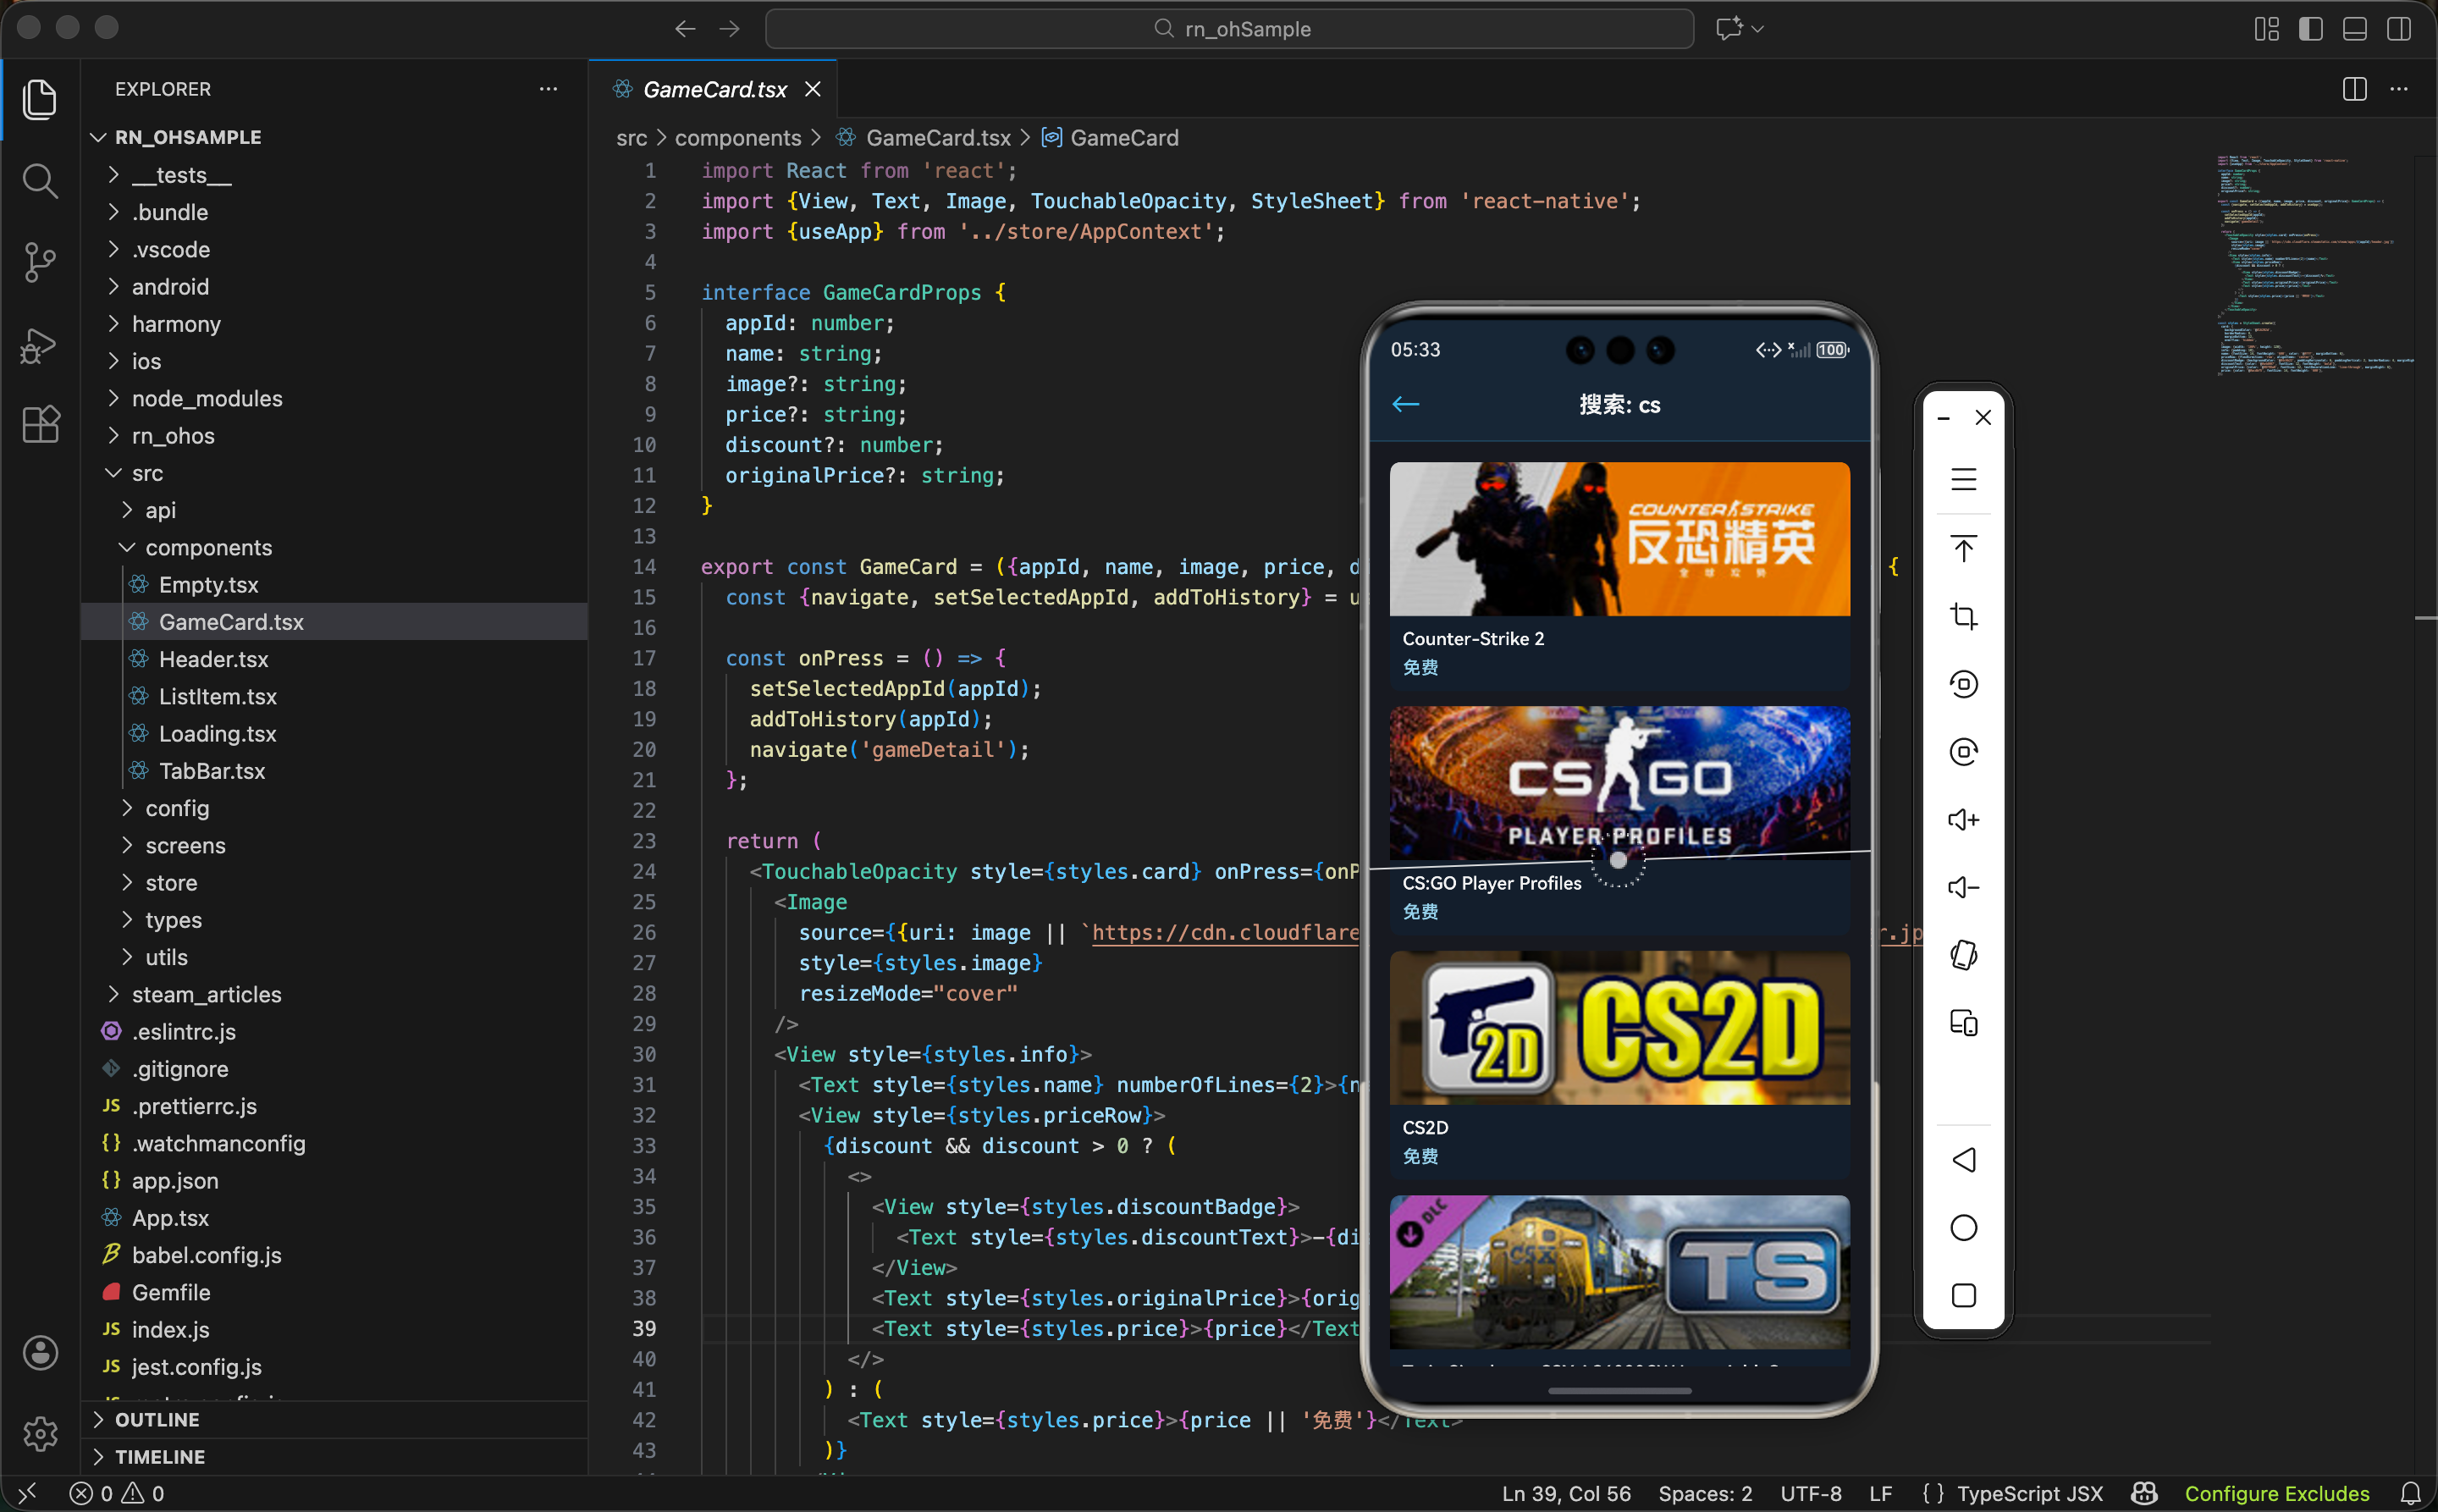Toggle the primary side bar visibility

pos(2310,29)
